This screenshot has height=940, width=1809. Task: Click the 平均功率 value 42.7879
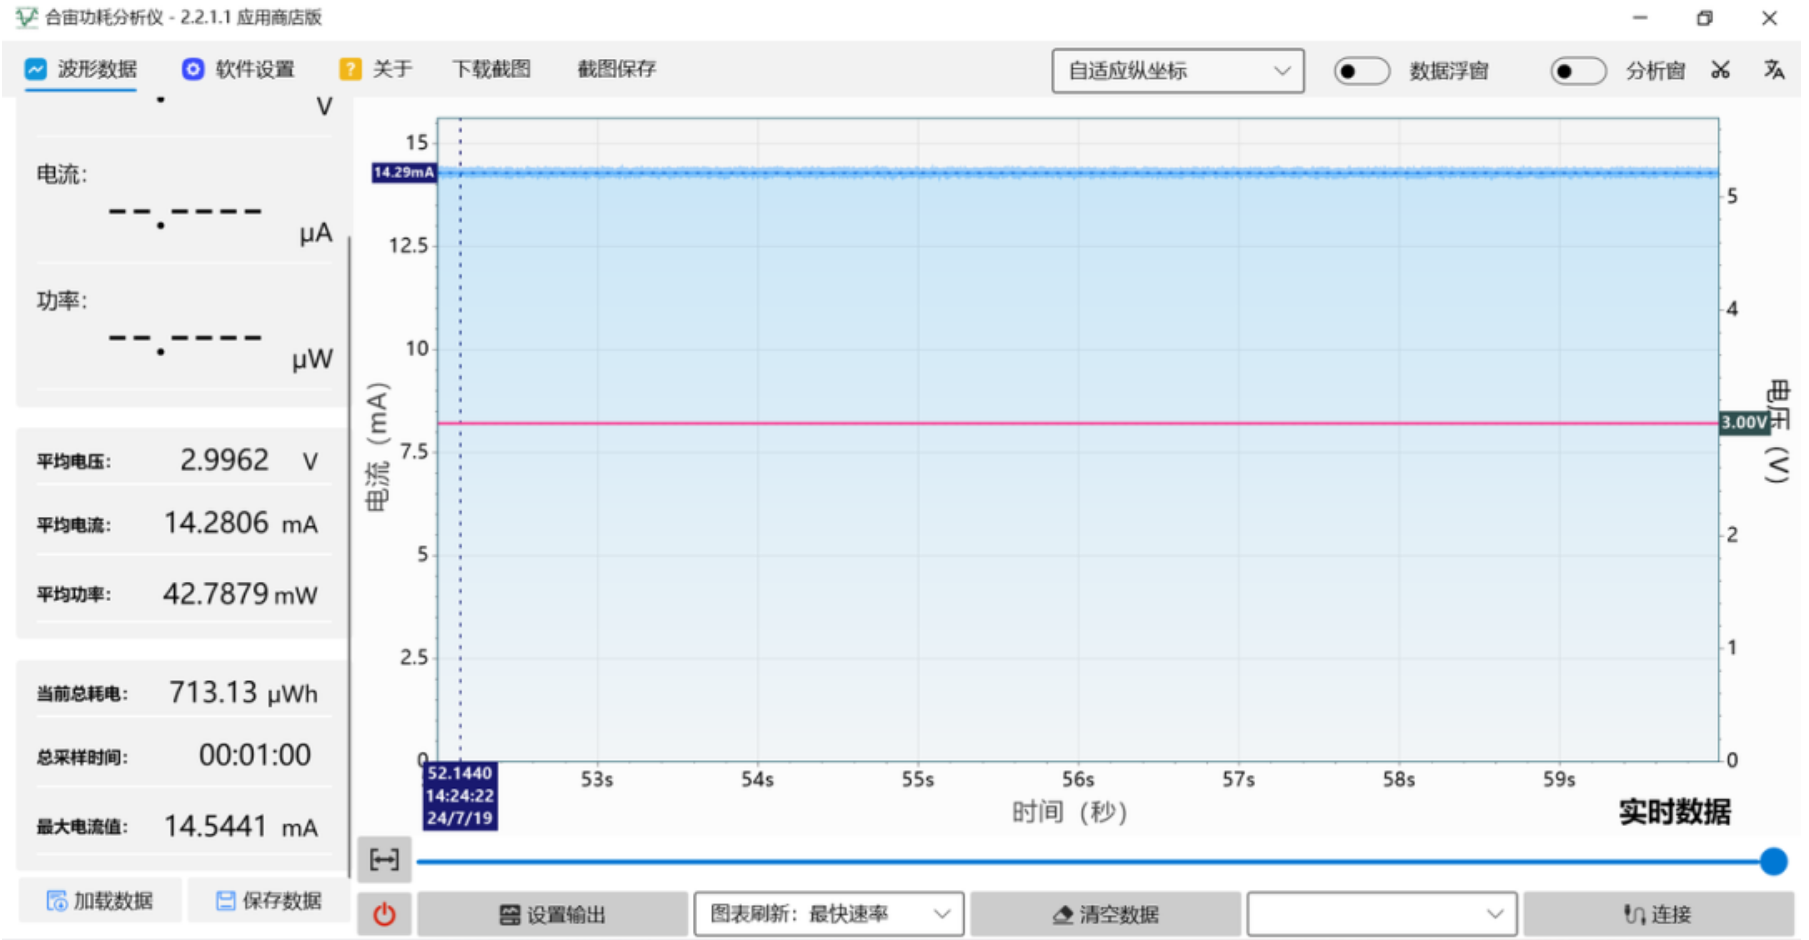click(216, 594)
